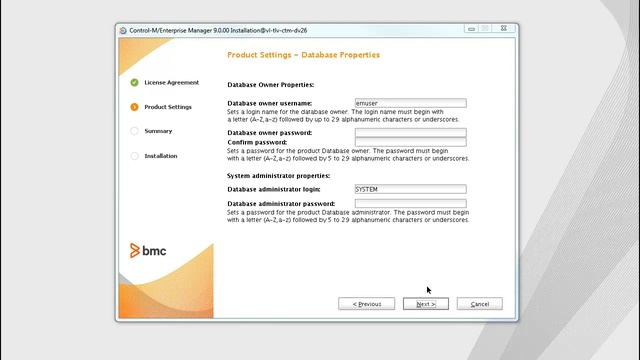
Task: Click the Product Settings – Database Properties heading
Action: click(303, 55)
